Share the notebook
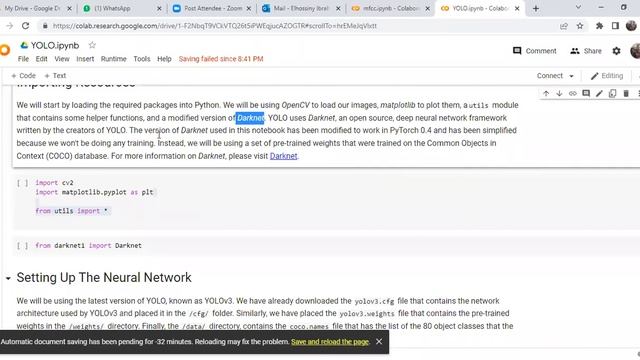This screenshot has height=360, width=640. tap(586, 51)
